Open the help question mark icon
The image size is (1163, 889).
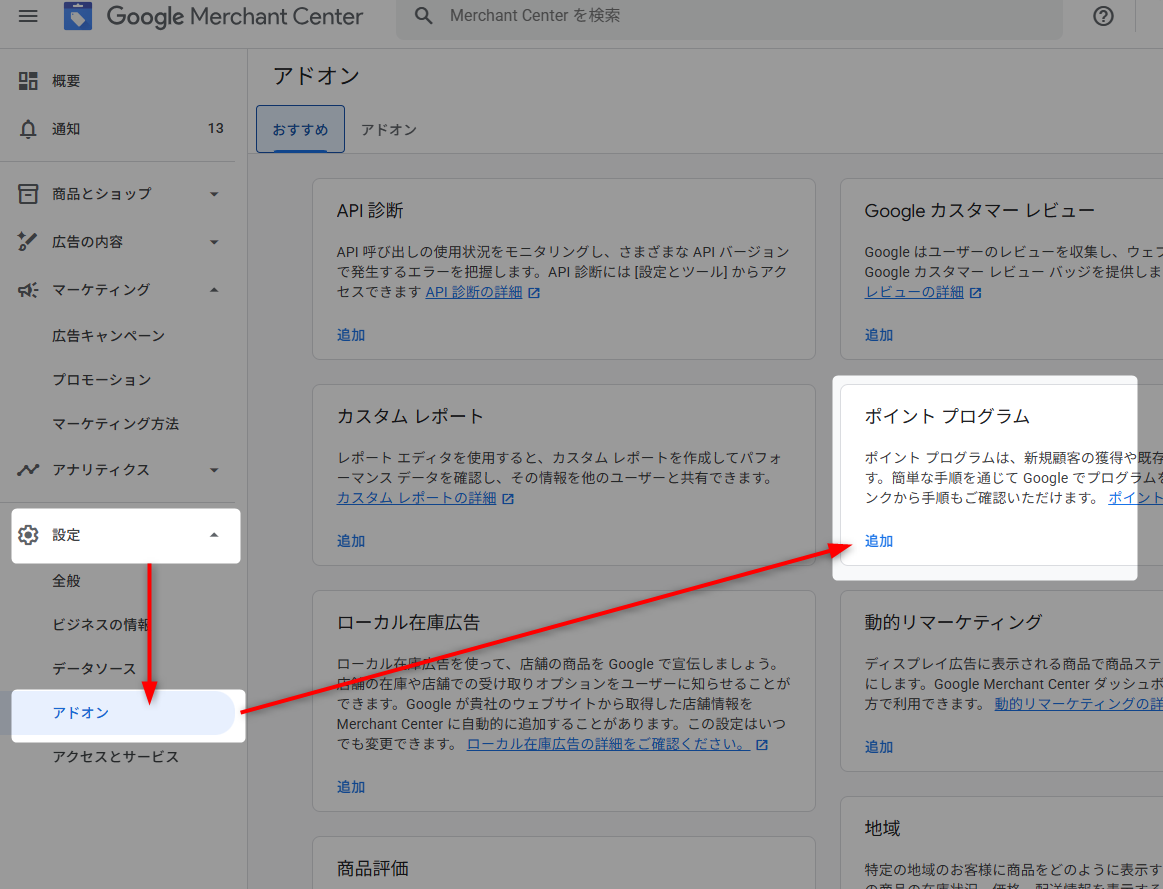[x=1103, y=16]
